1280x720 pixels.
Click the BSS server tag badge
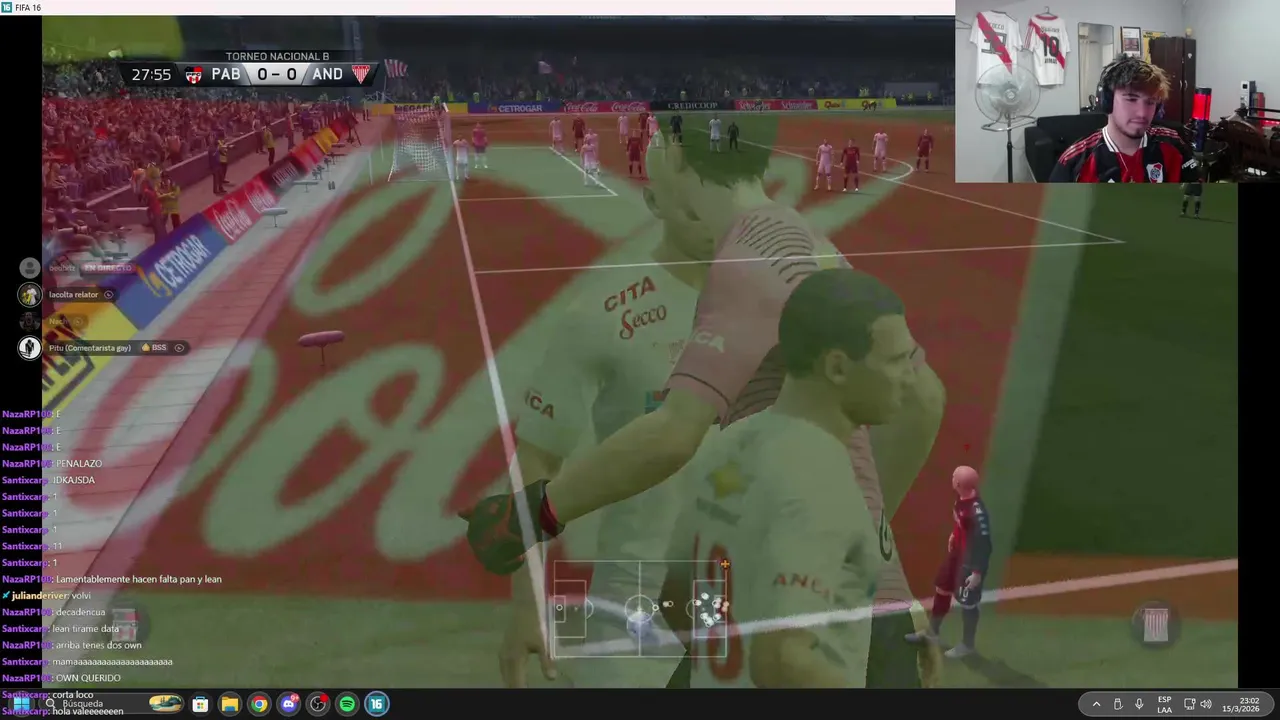coord(154,348)
